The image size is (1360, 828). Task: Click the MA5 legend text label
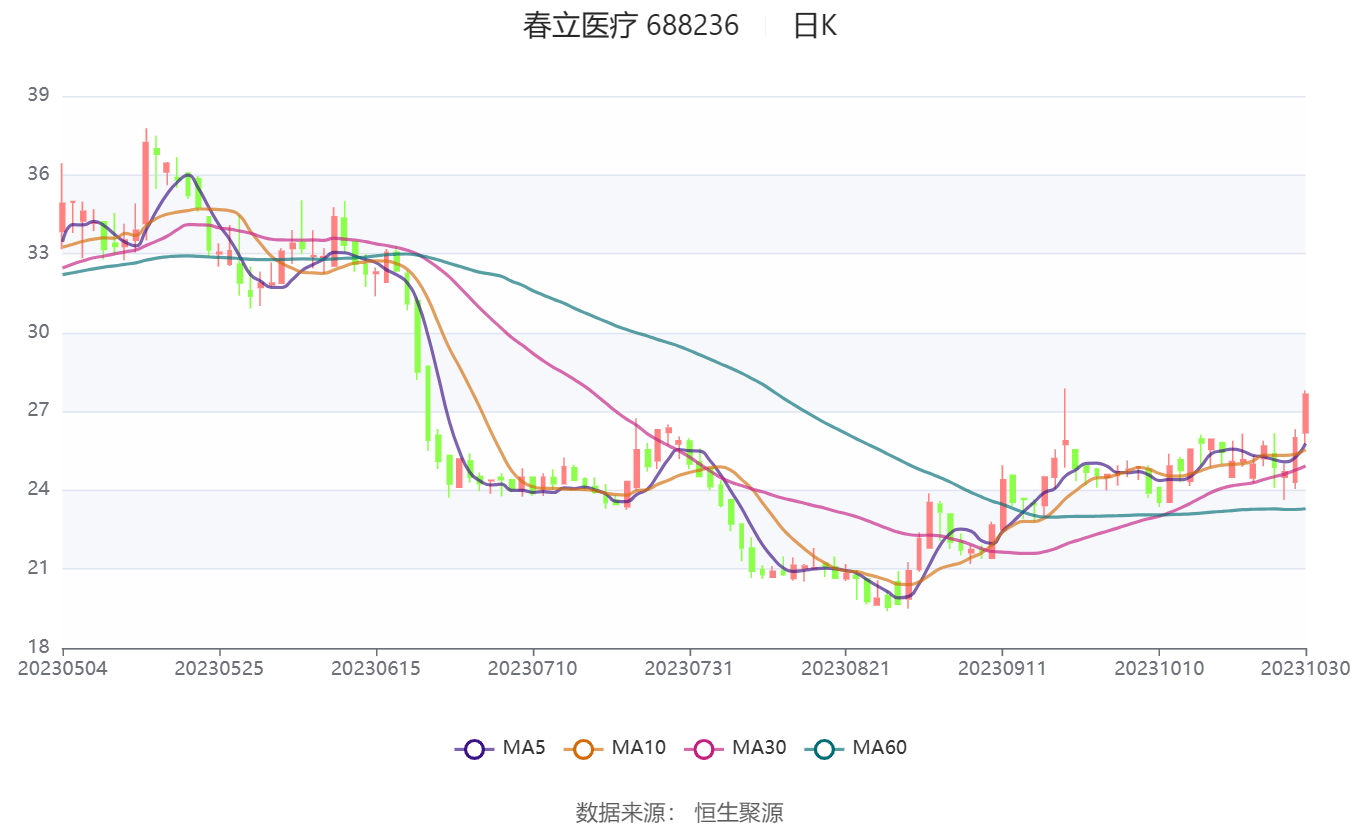524,747
